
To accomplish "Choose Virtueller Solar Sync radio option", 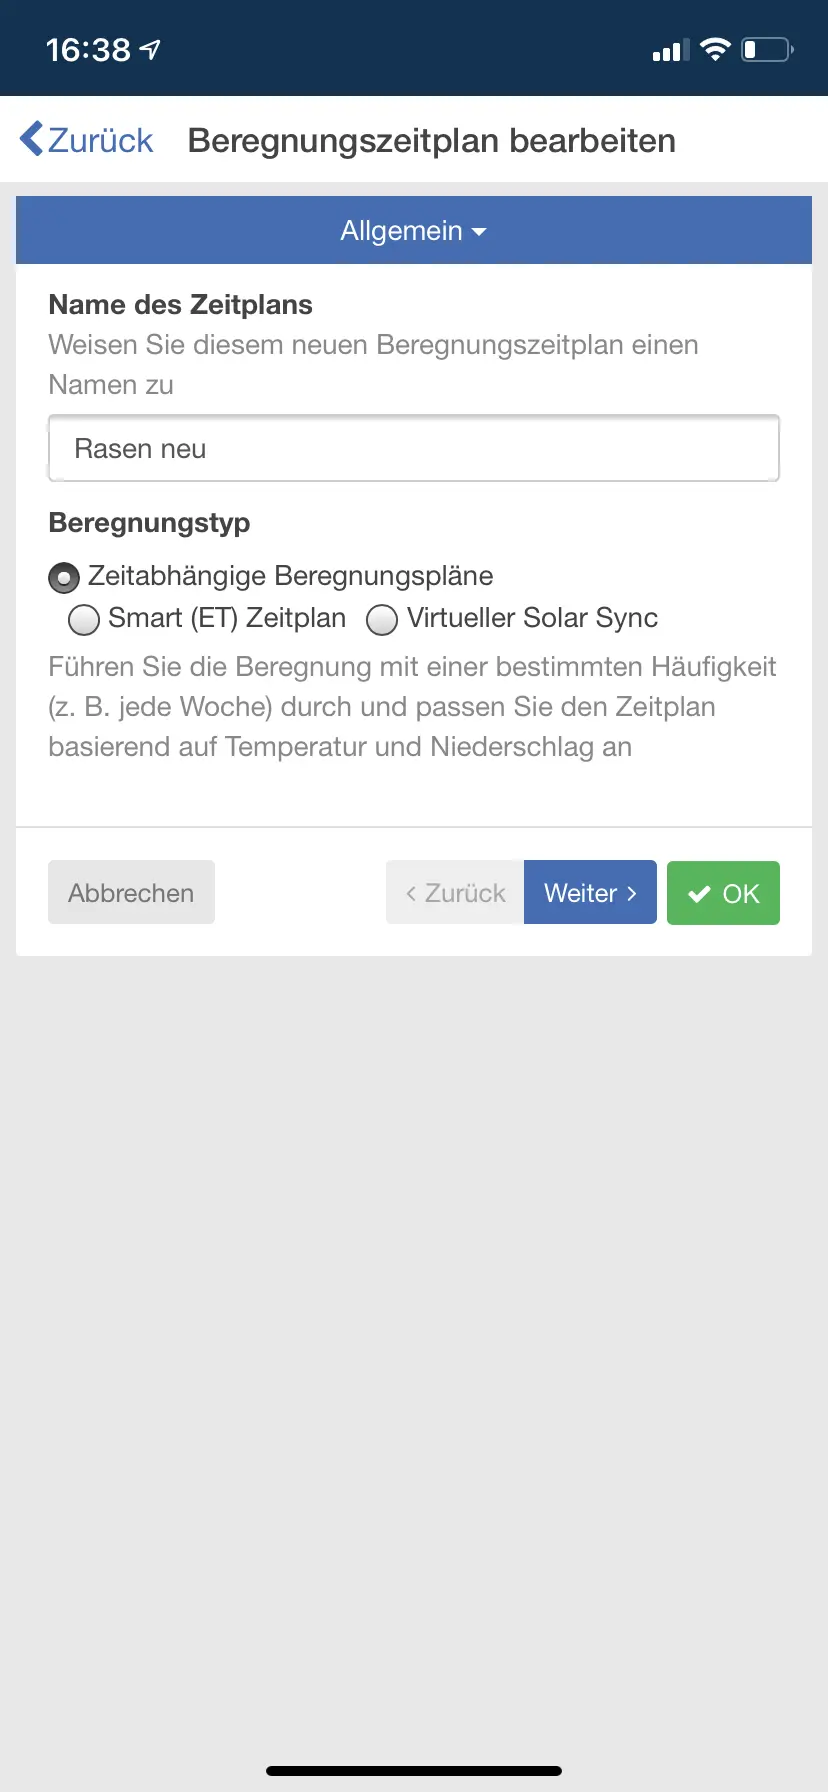I will coord(382,620).
